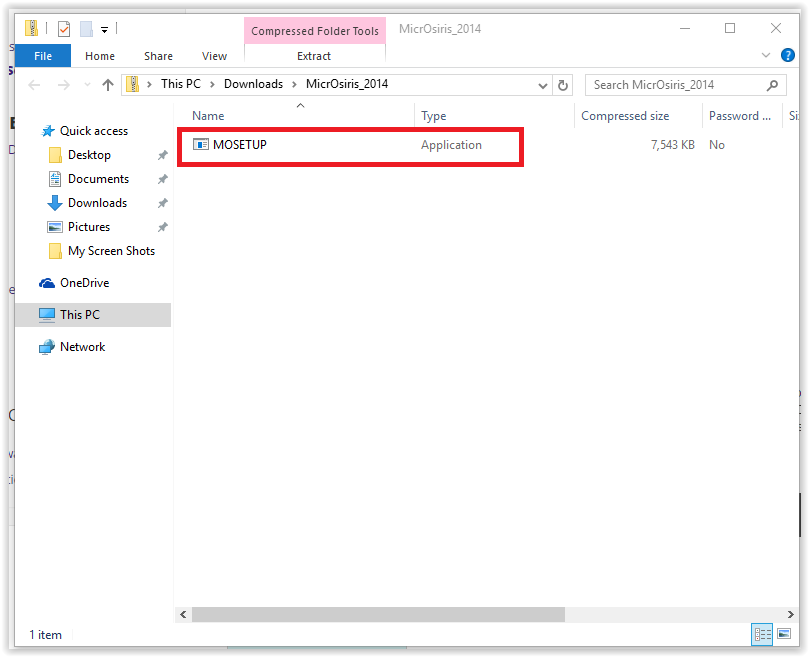Switch to the Home ribbon tab
The image size is (809, 657).
[100, 56]
